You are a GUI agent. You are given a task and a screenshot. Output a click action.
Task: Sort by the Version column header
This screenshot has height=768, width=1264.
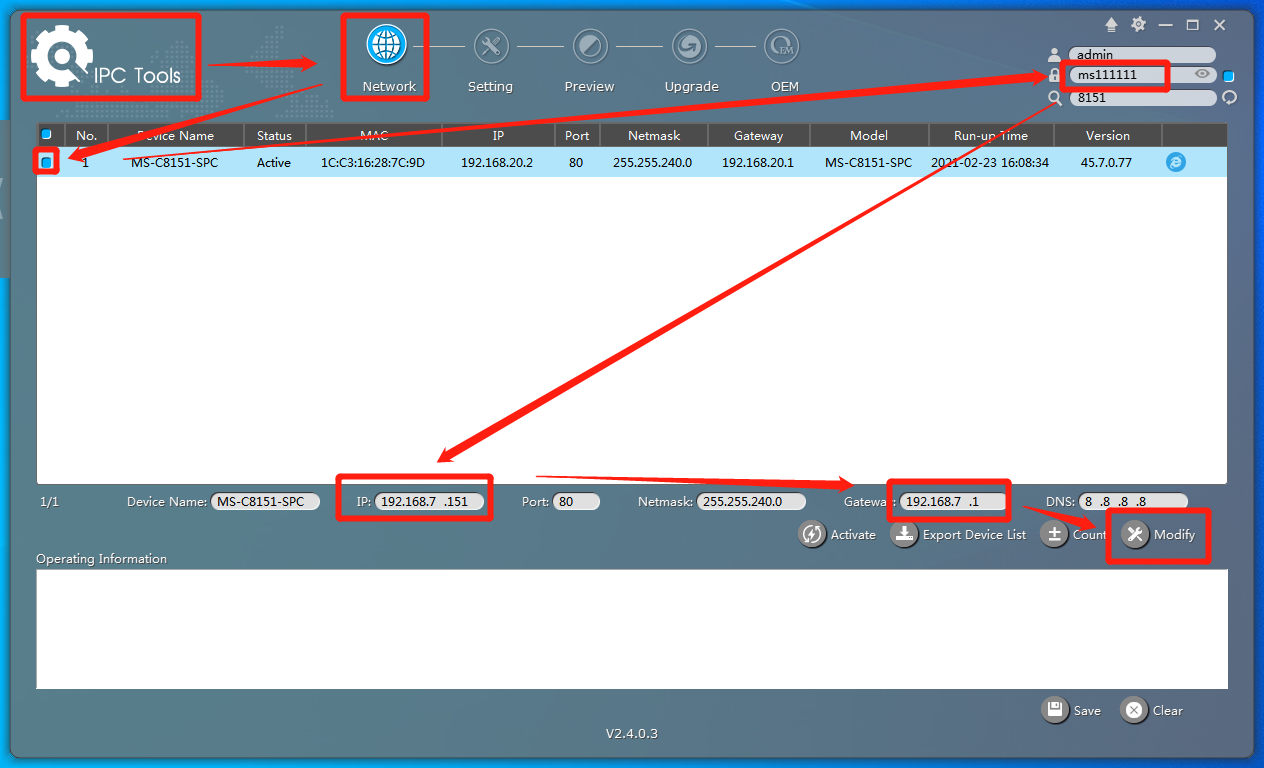coord(1108,135)
